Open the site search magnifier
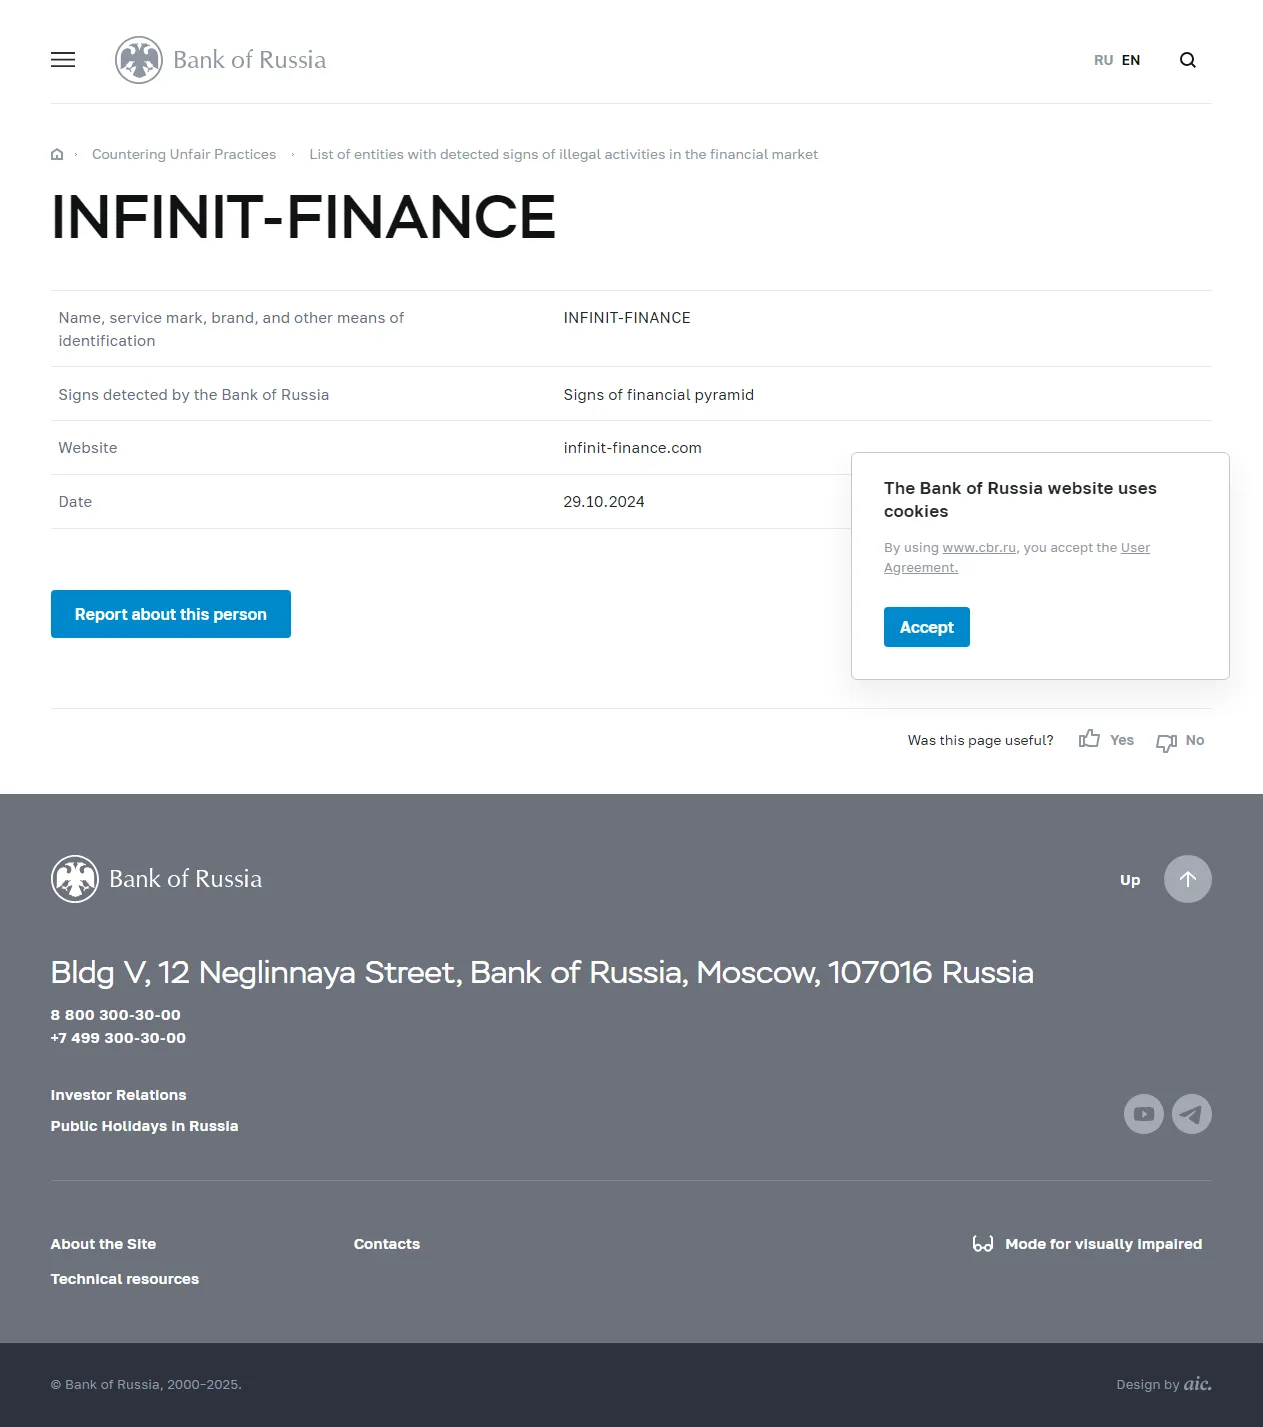Image resolution: width=1263 pixels, height=1427 pixels. 1188,60
